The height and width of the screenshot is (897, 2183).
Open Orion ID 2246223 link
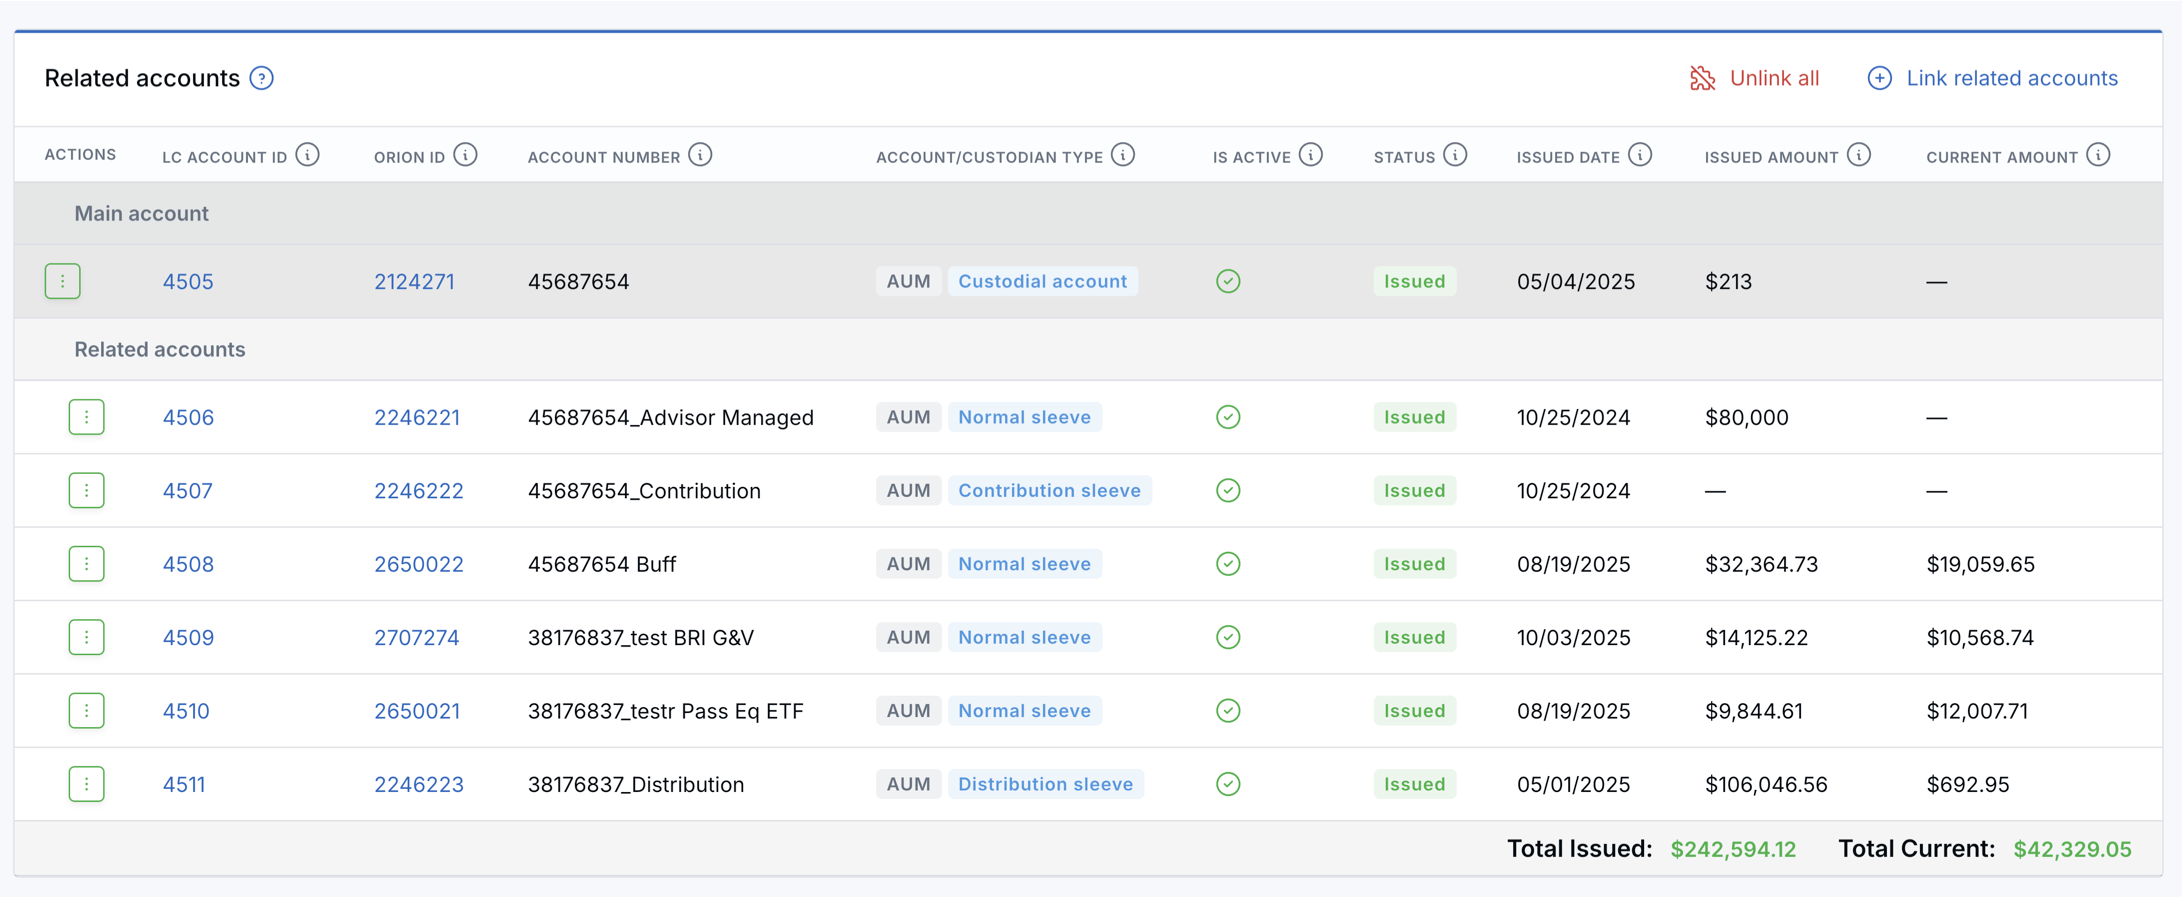point(419,784)
